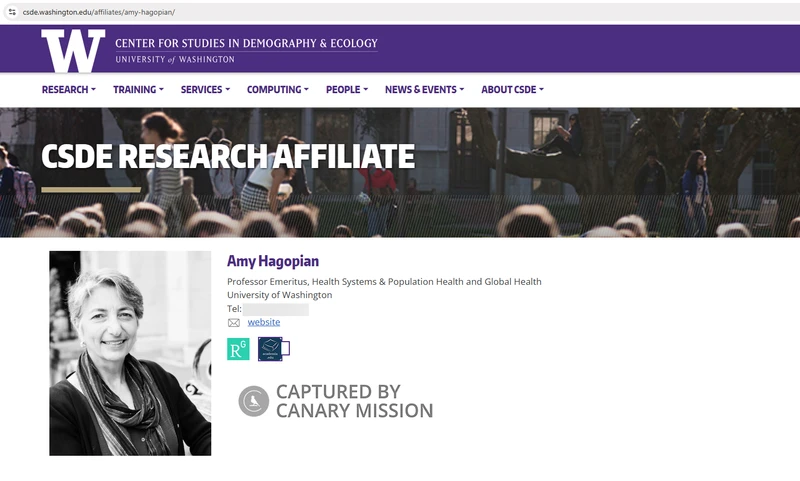Follow the website link

264,322
